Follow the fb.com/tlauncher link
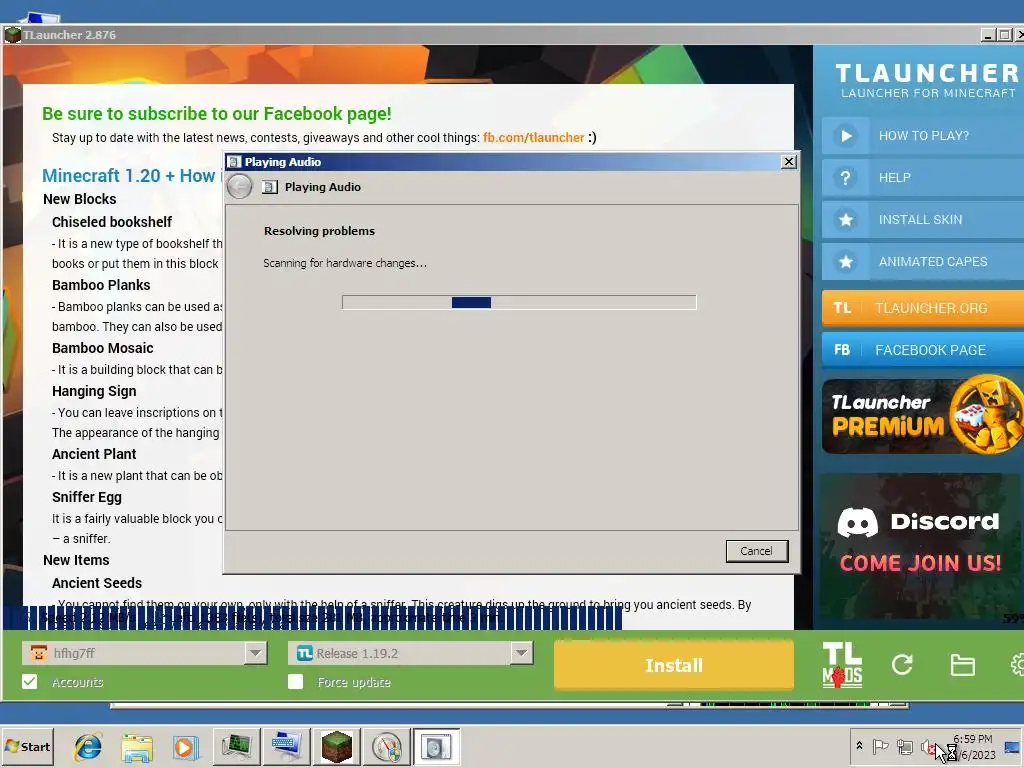The image size is (1024, 768). point(533,137)
